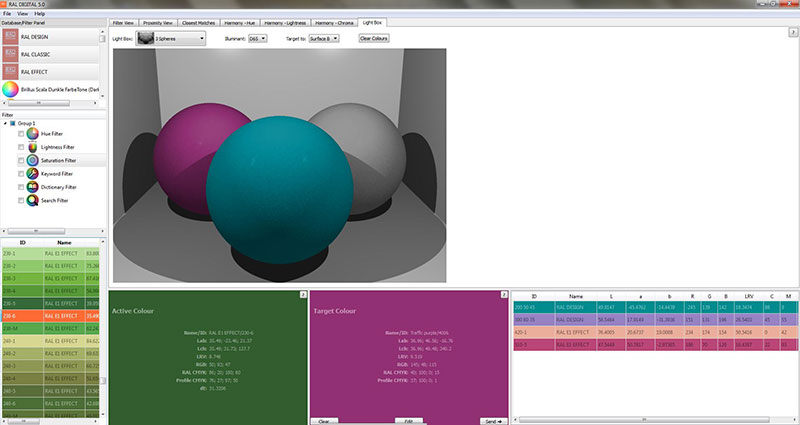Select the salmon 420-1 RAL E1 EFFECT row
Image resolution: width=800 pixels, height=425 pixels.
[x=655, y=332]
